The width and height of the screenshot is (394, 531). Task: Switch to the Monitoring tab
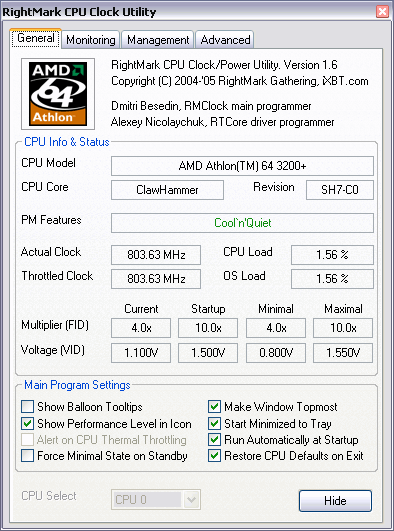coord(91,40)
